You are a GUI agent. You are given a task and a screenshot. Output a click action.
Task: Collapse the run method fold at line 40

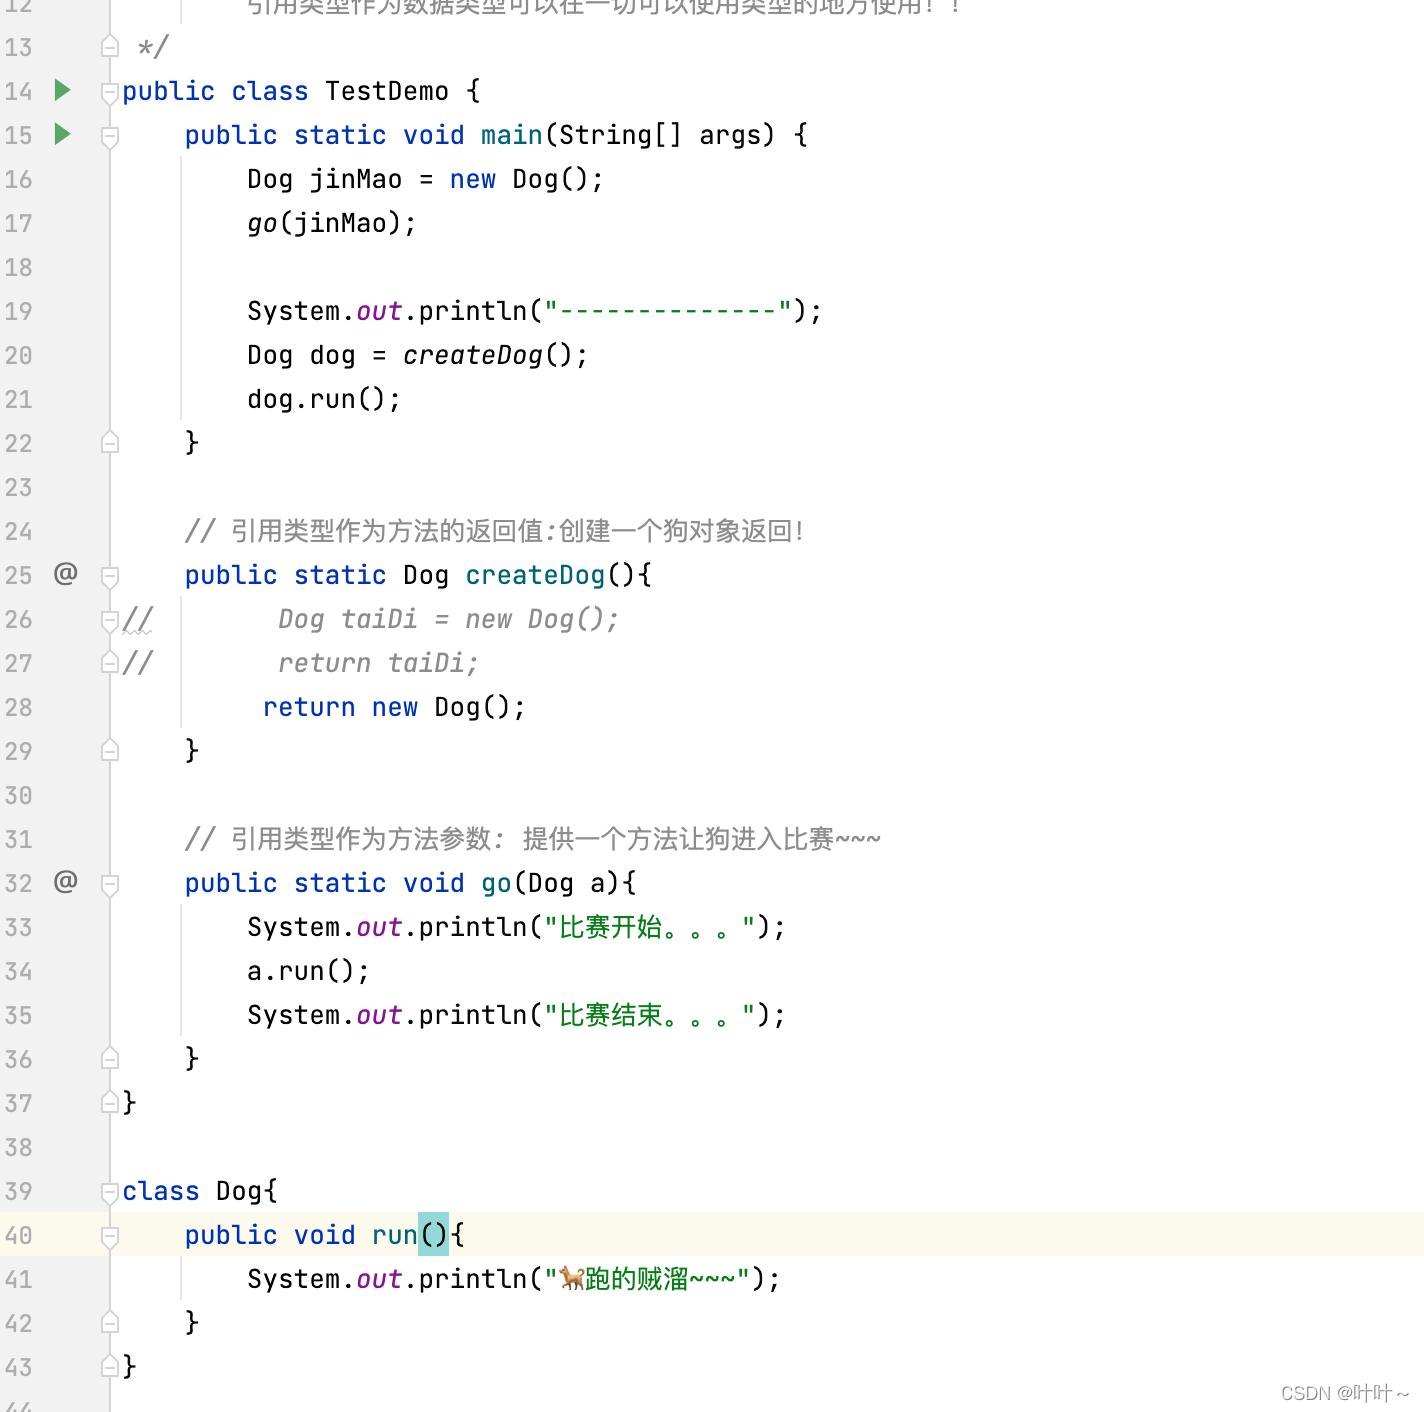click(110, 1237)
